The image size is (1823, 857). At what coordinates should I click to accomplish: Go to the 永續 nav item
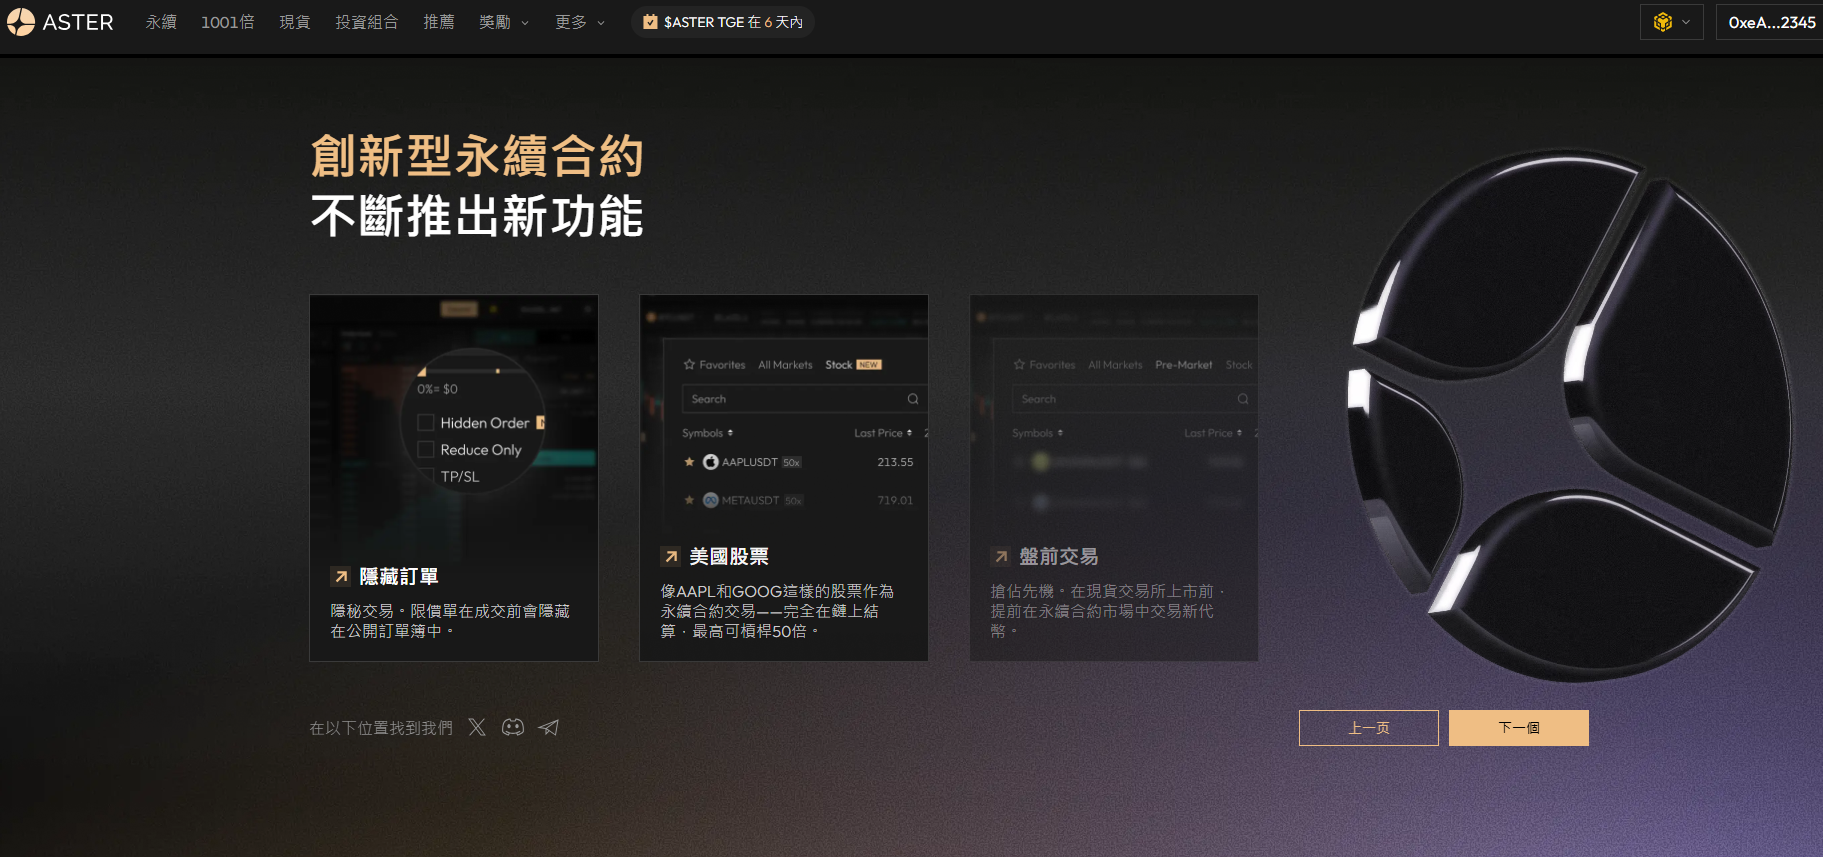pos(161,22)
